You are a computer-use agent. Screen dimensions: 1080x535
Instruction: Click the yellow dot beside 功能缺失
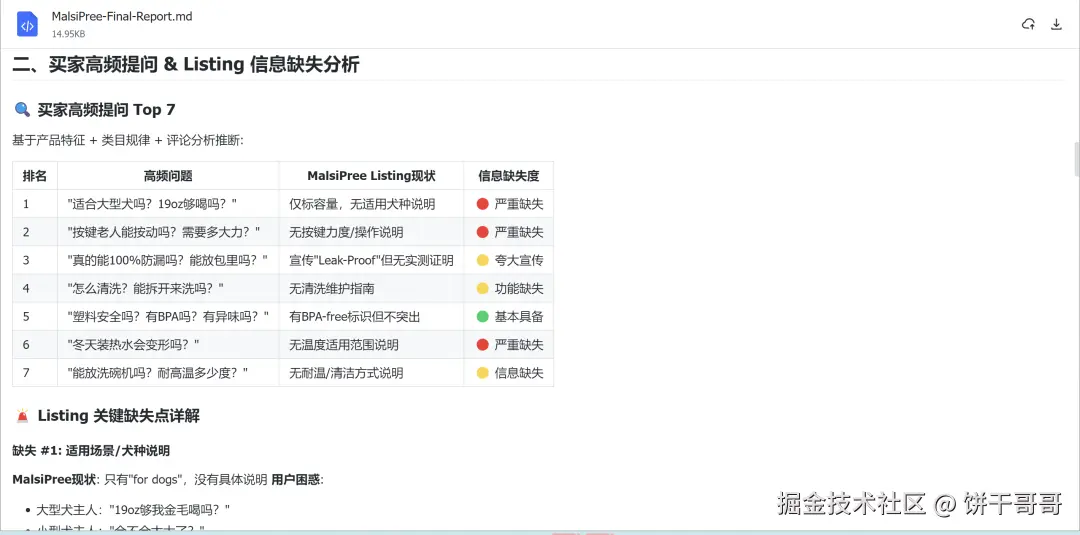point(483,289)
